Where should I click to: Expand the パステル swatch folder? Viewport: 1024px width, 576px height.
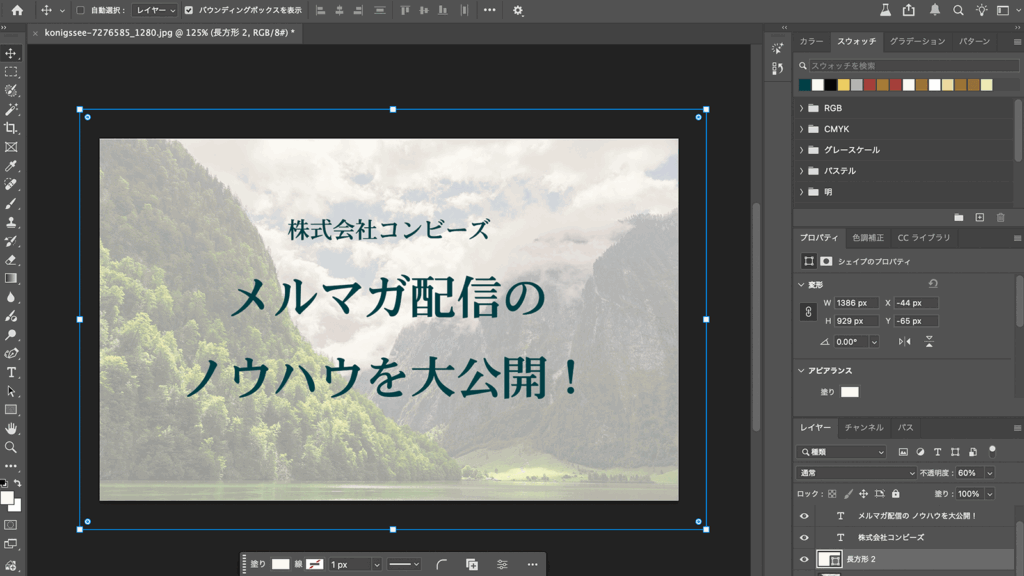tap(802, 171)
